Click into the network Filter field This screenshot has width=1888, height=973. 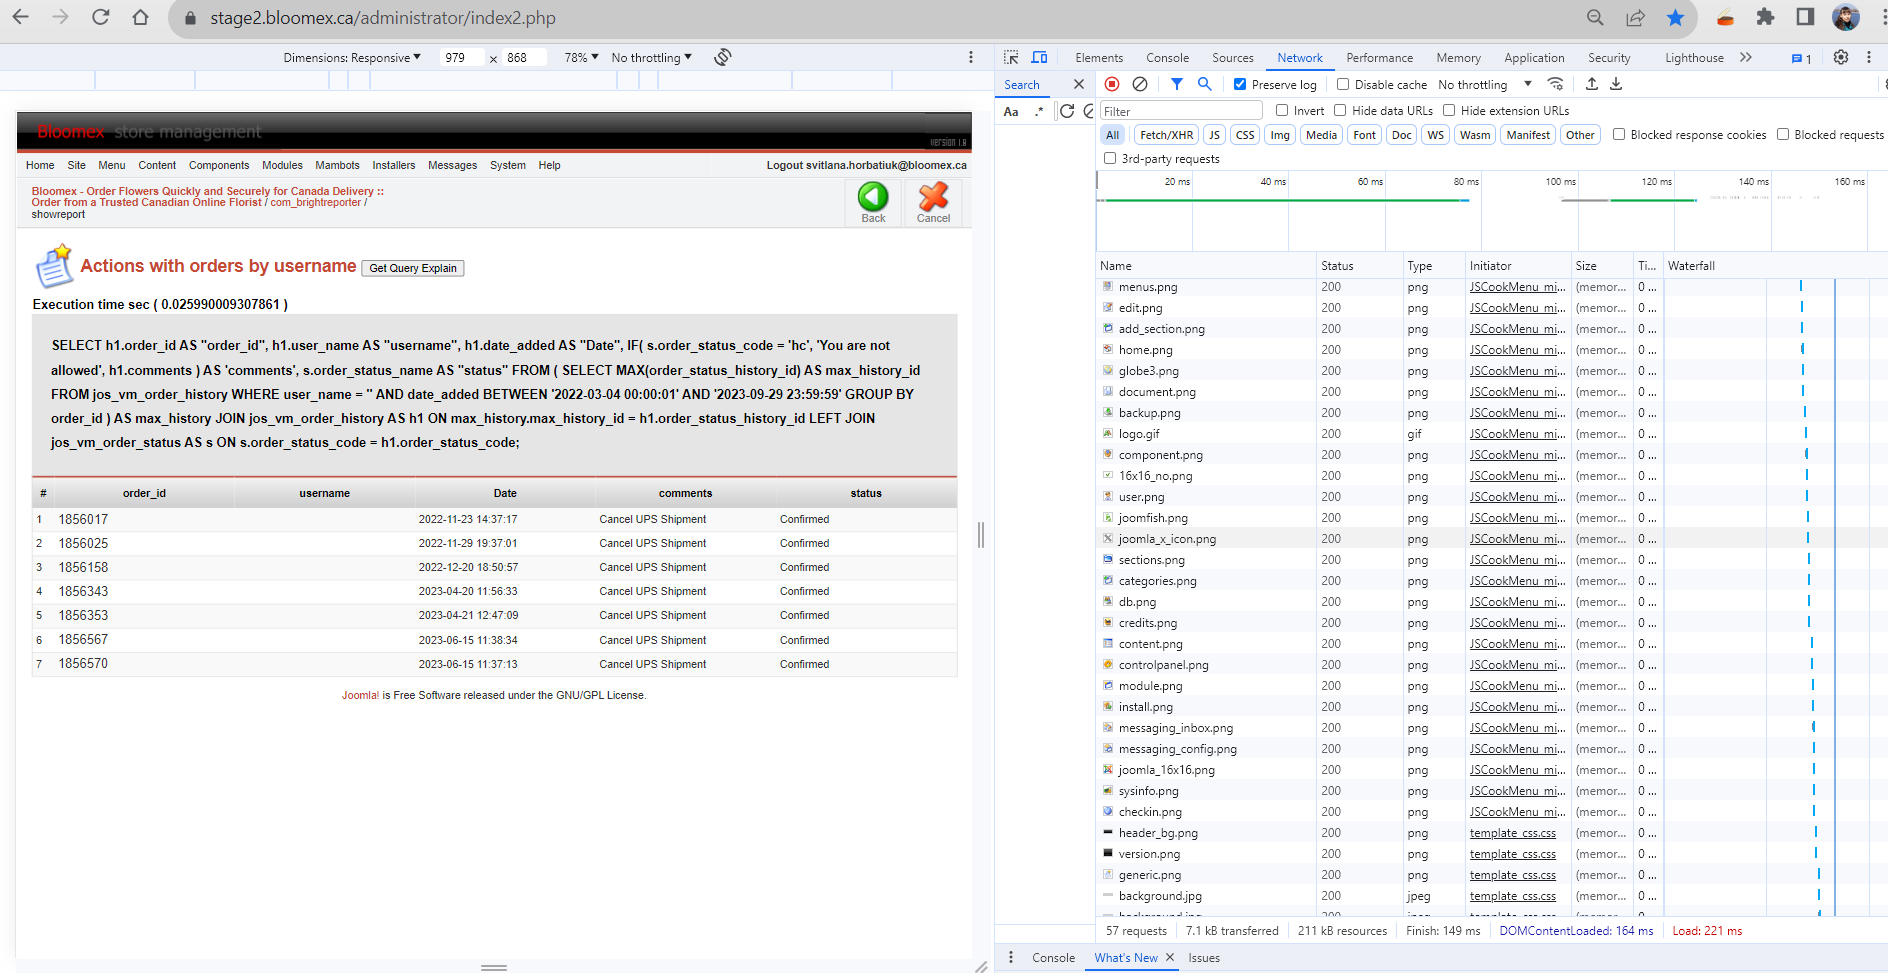point(1181,111)
